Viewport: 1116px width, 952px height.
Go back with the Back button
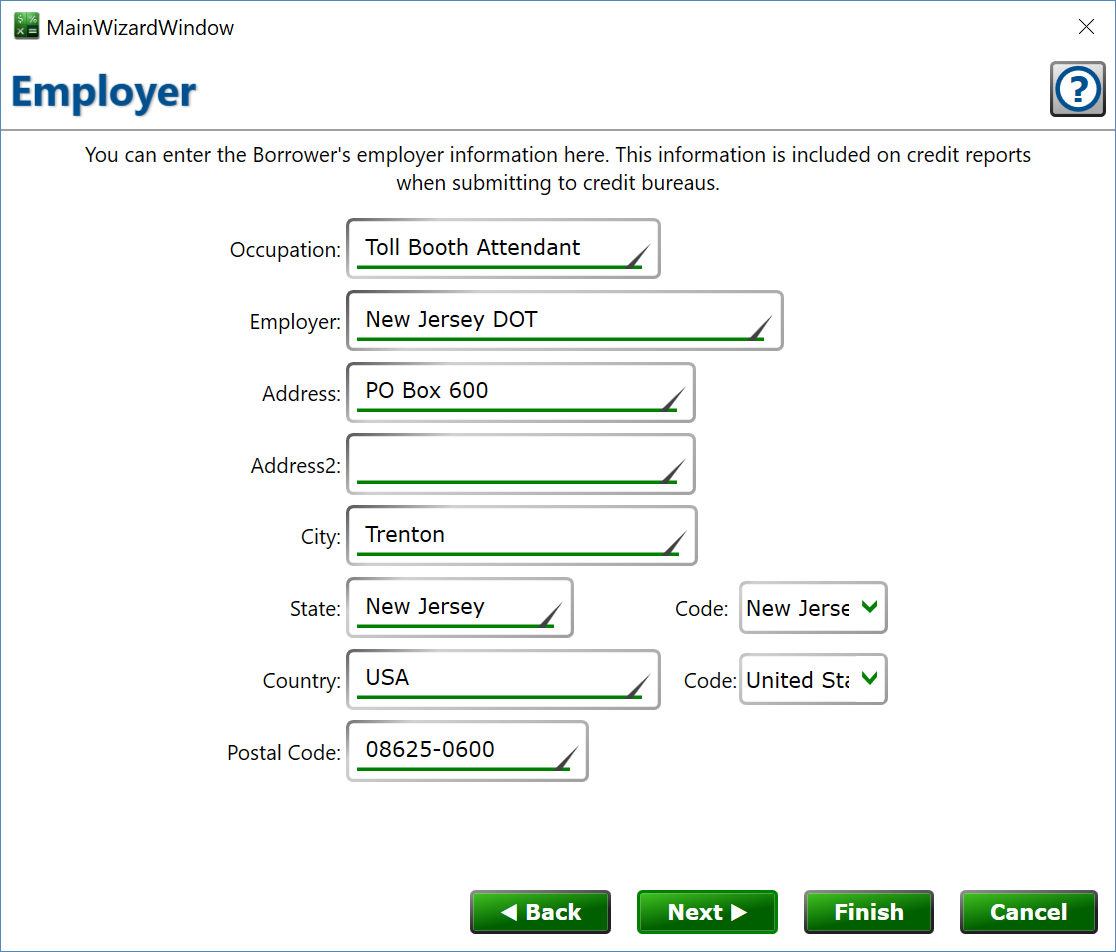[x=540, y=911]
